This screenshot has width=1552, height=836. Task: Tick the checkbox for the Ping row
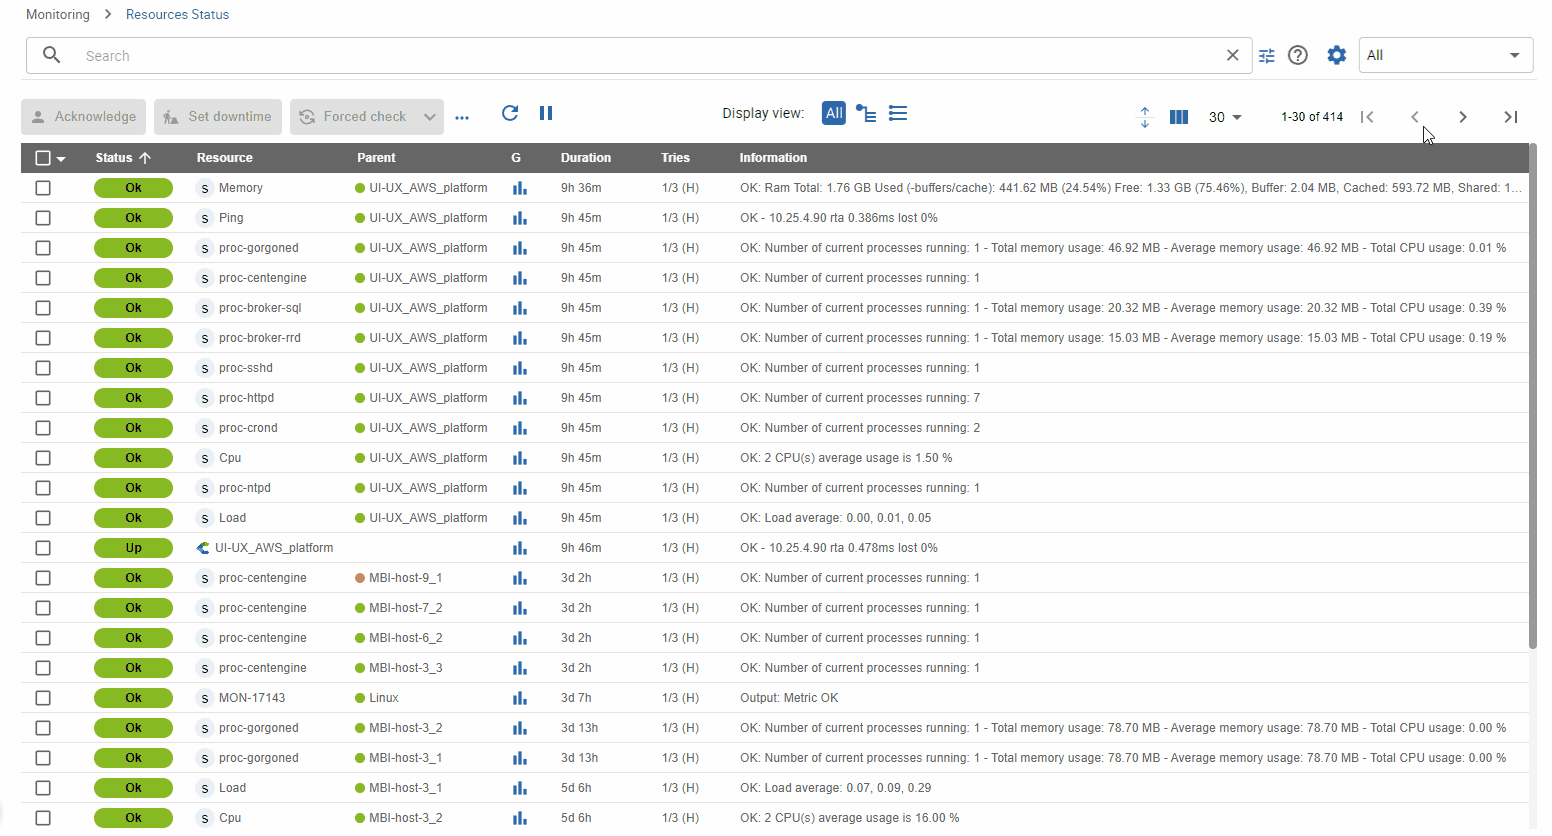[x=43, y=218]
